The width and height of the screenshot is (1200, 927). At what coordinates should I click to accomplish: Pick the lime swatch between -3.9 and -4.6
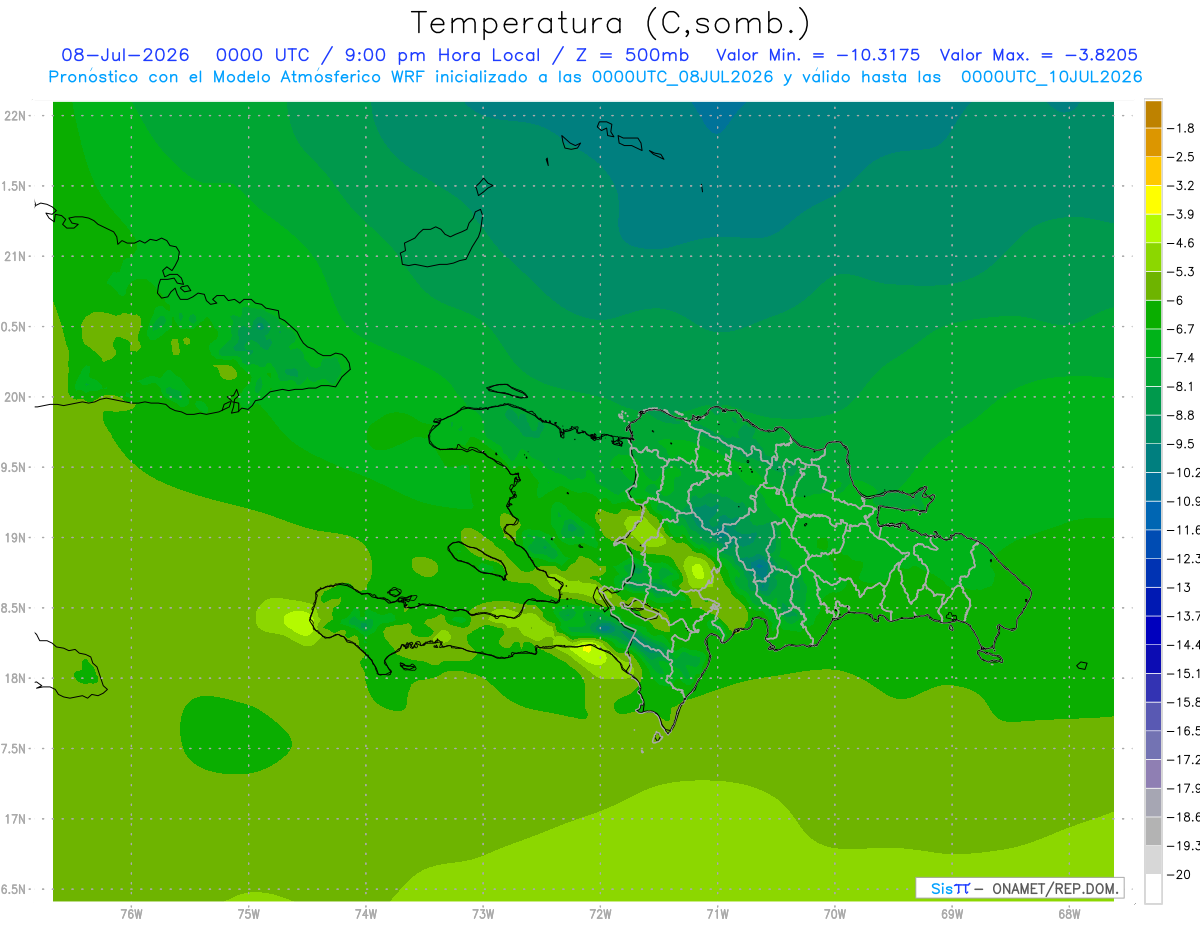pos(1153,229)
